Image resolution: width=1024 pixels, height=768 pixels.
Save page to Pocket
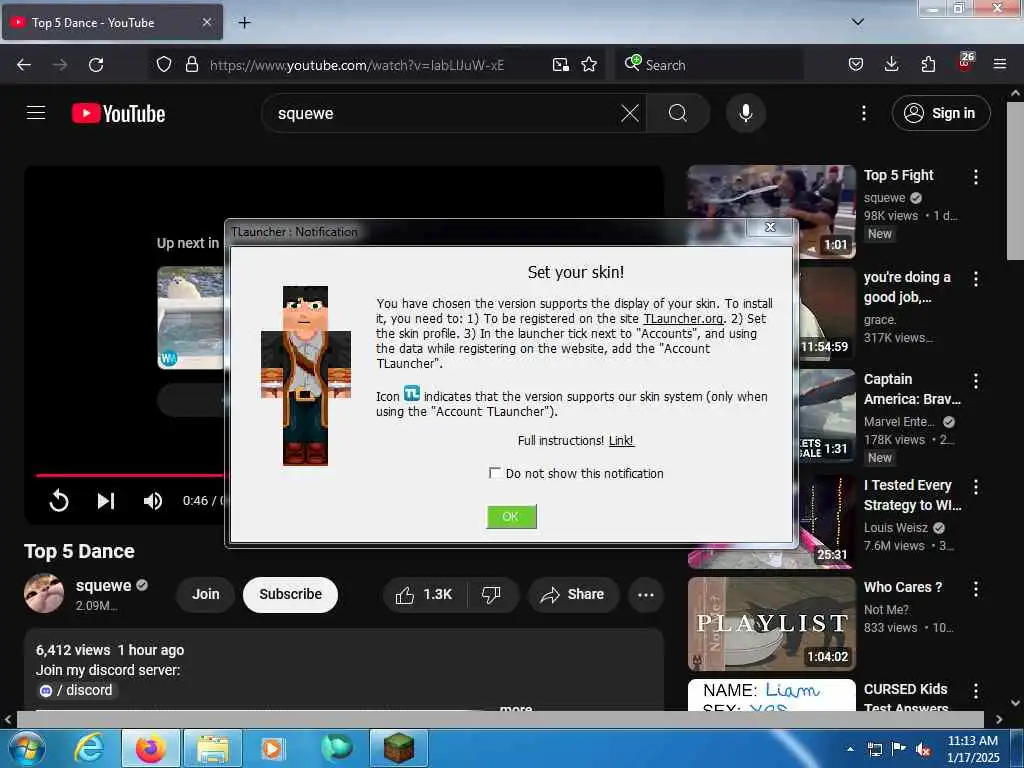coord(856,65)
